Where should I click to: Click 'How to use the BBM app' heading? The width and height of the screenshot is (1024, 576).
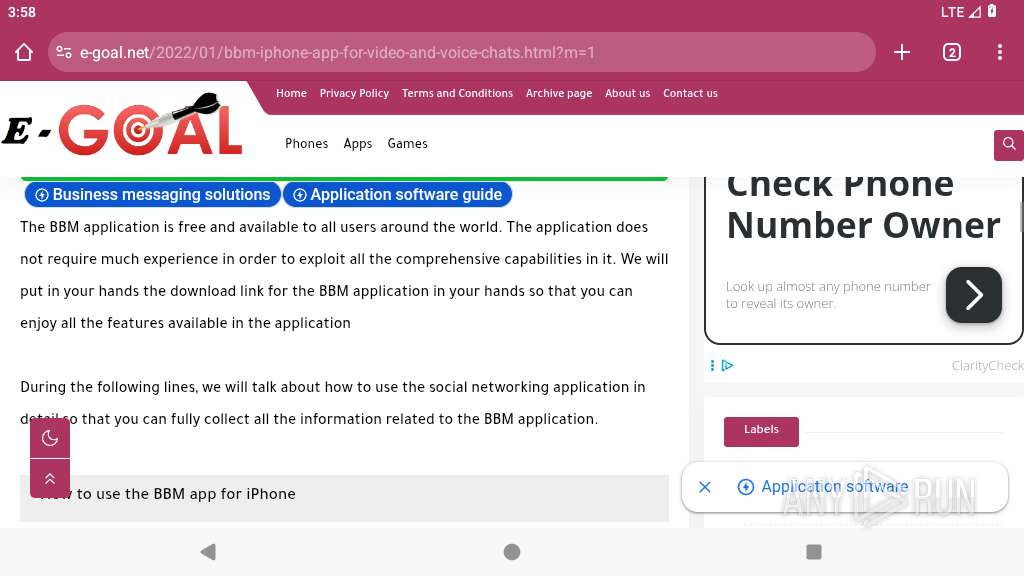coord(168,494)
